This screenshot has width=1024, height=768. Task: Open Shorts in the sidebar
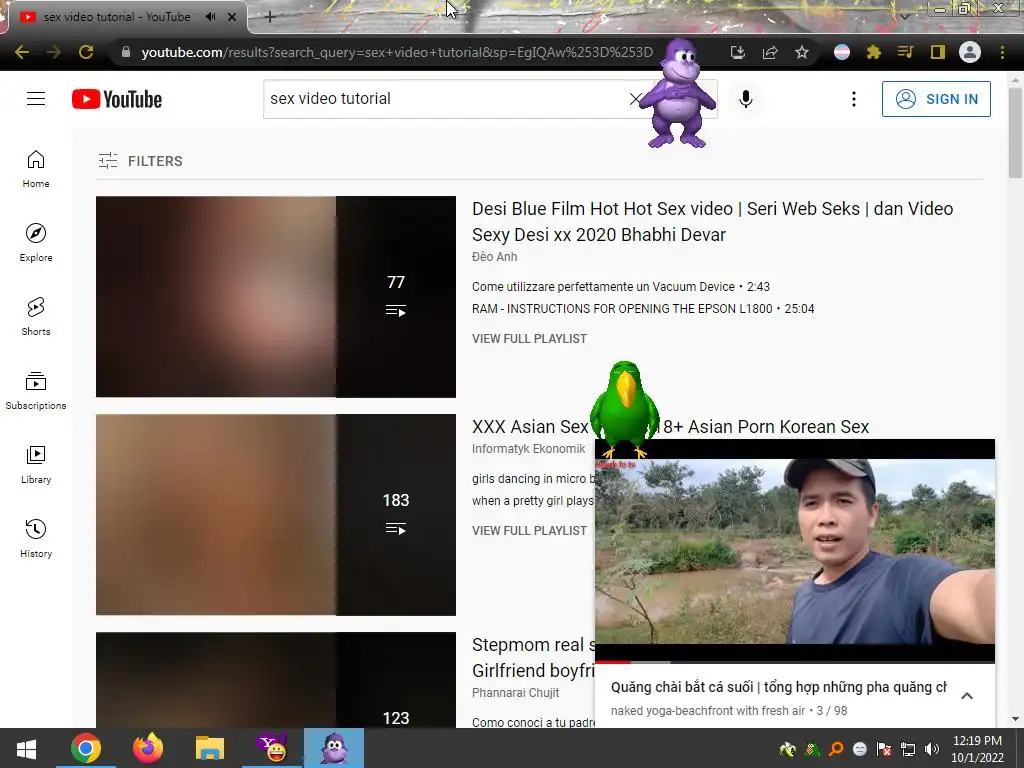coord(36,317)
